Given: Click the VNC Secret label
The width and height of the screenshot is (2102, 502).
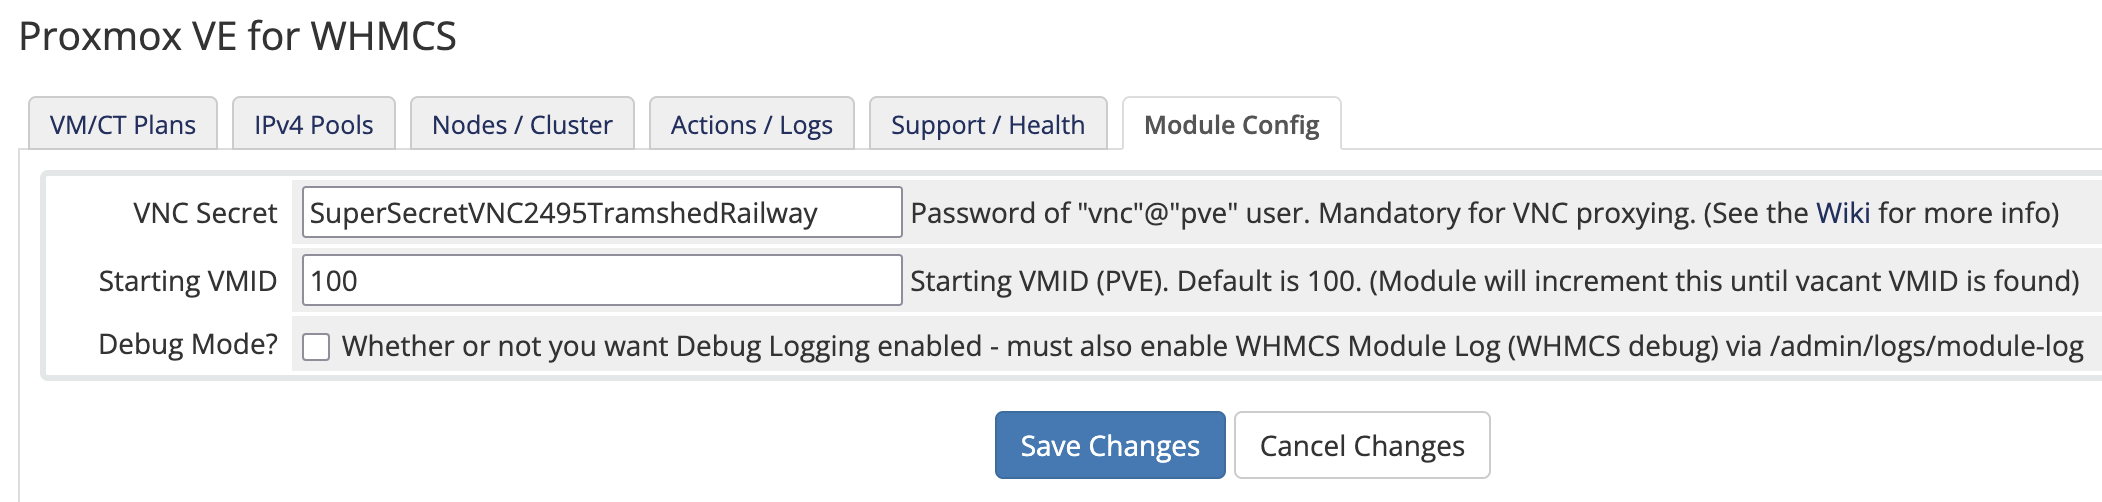Looking at the screenshot, I should (205, 213).
